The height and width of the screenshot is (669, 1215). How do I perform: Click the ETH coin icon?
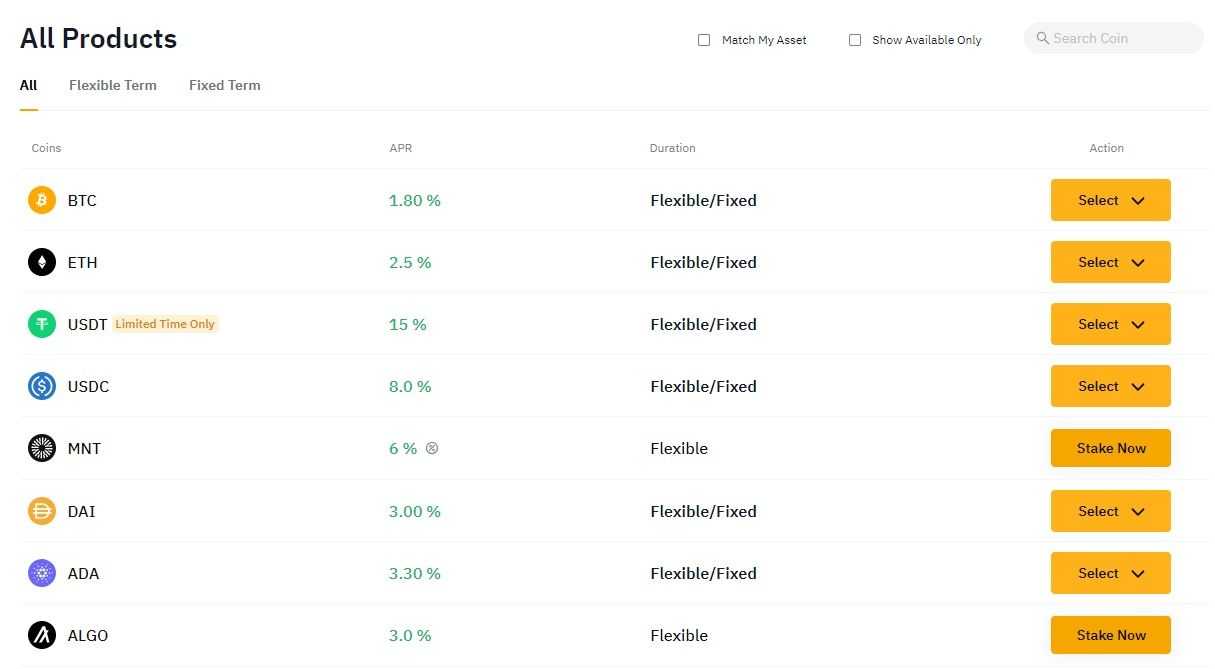pyautogui.click(x=41, y=262)
